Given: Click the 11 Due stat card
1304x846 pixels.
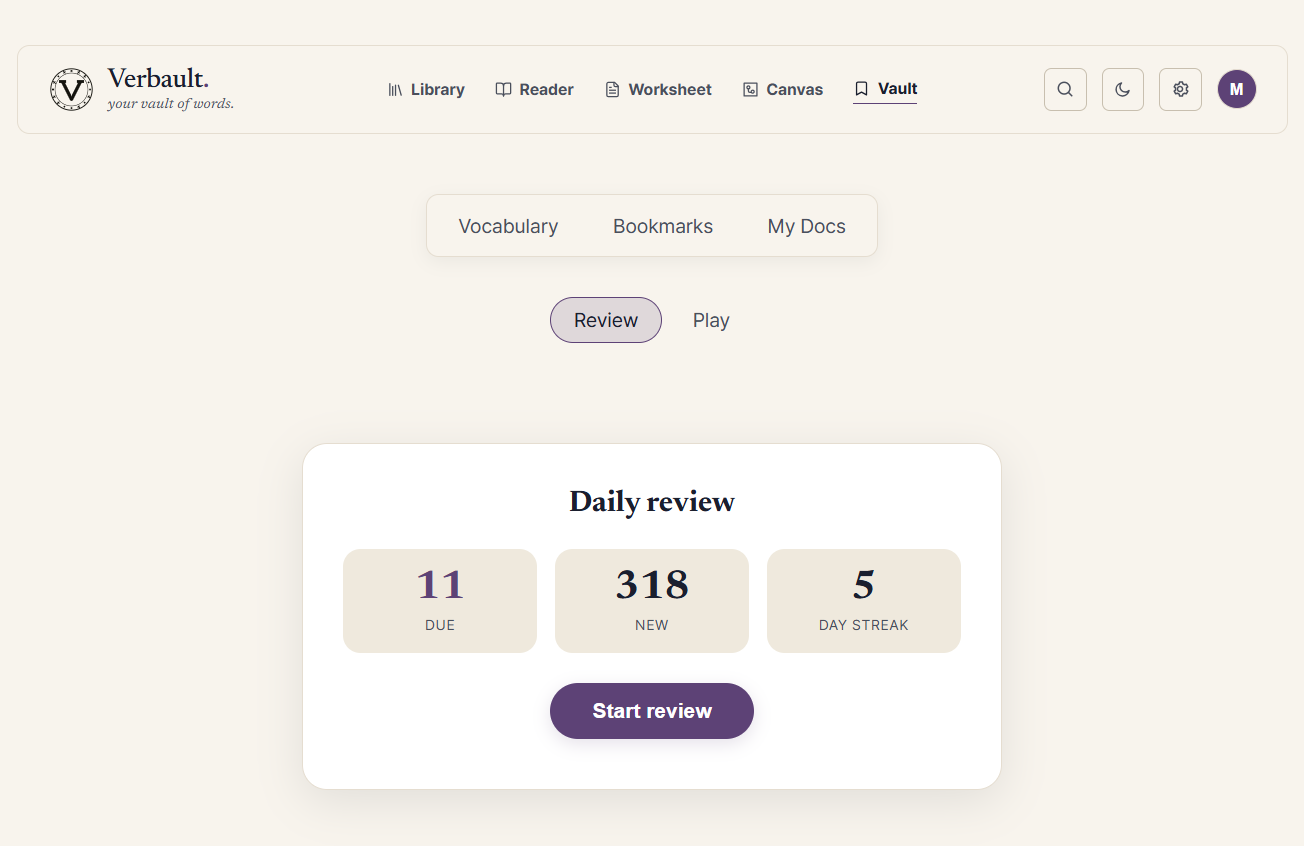Looking at the screenshot, I should (440, 601).
